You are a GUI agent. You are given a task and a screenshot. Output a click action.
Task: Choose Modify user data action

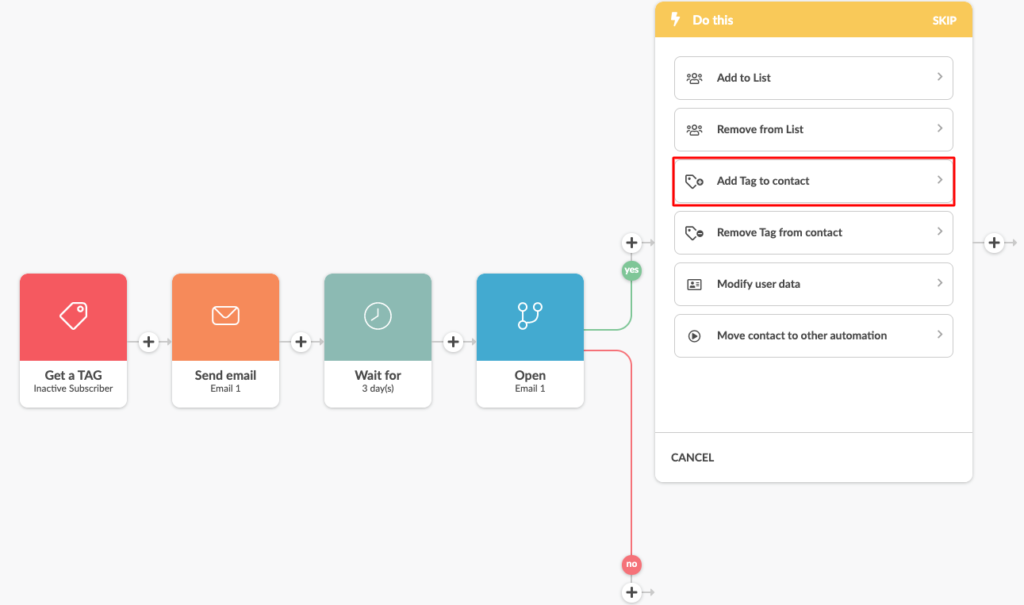coord(813,284)
